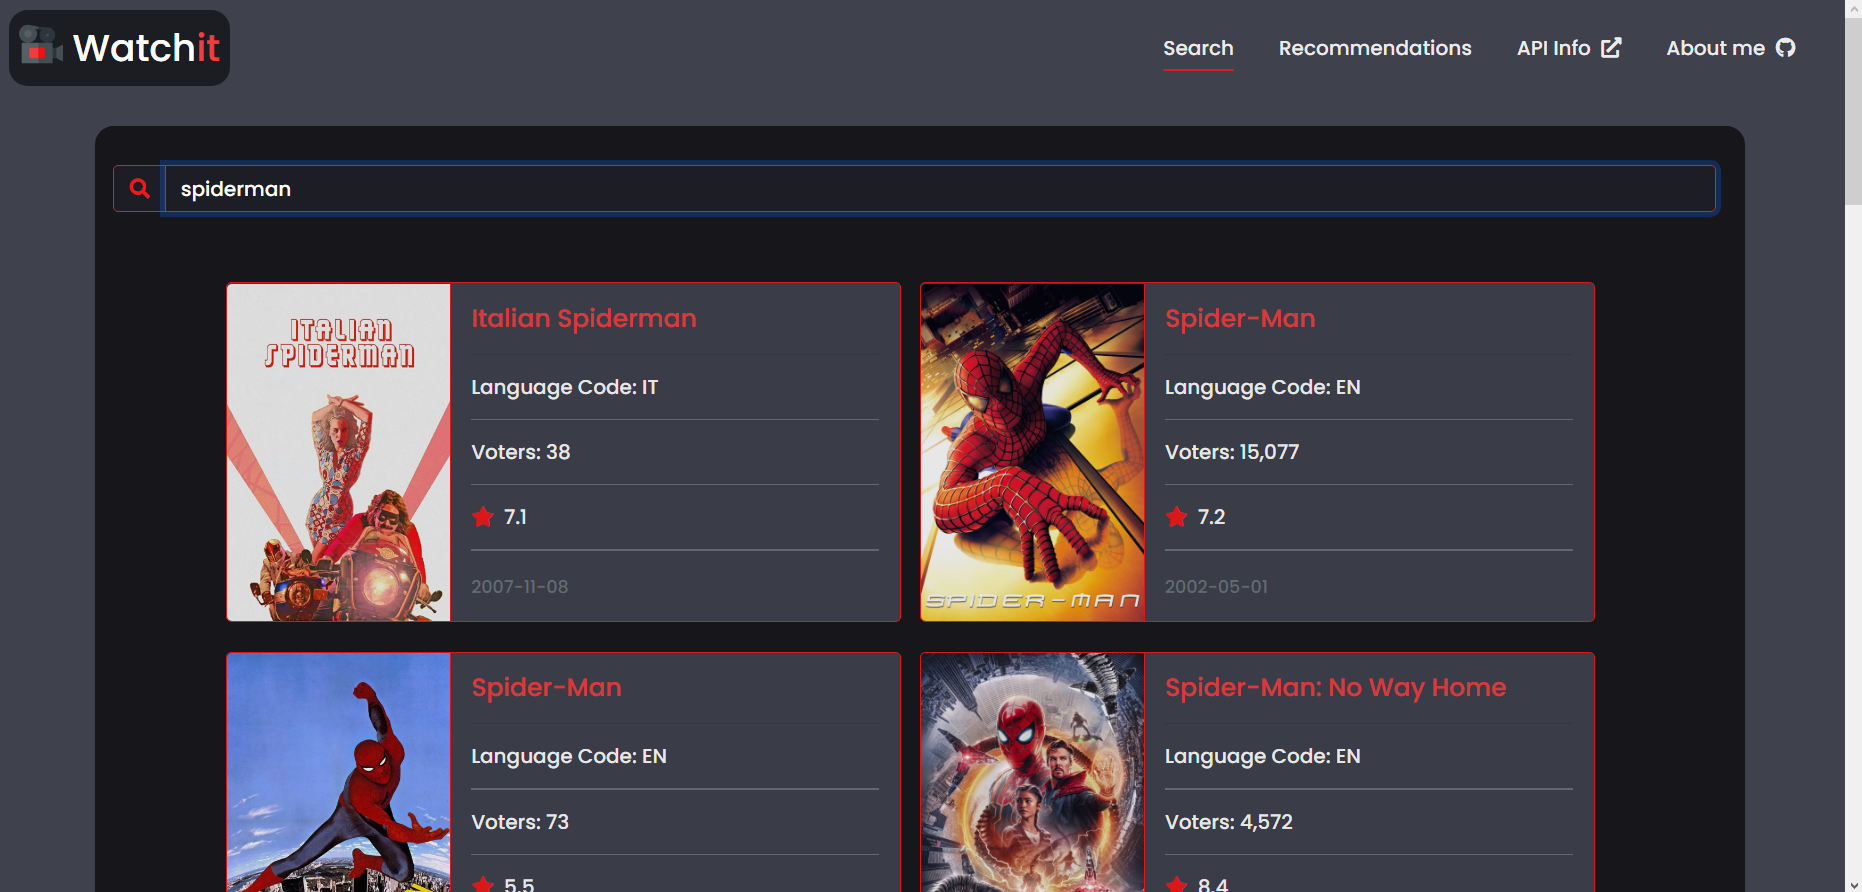Open API Info link in navbar
This screenshot has height=892, width=1862.
click(x=1569, y=48)
